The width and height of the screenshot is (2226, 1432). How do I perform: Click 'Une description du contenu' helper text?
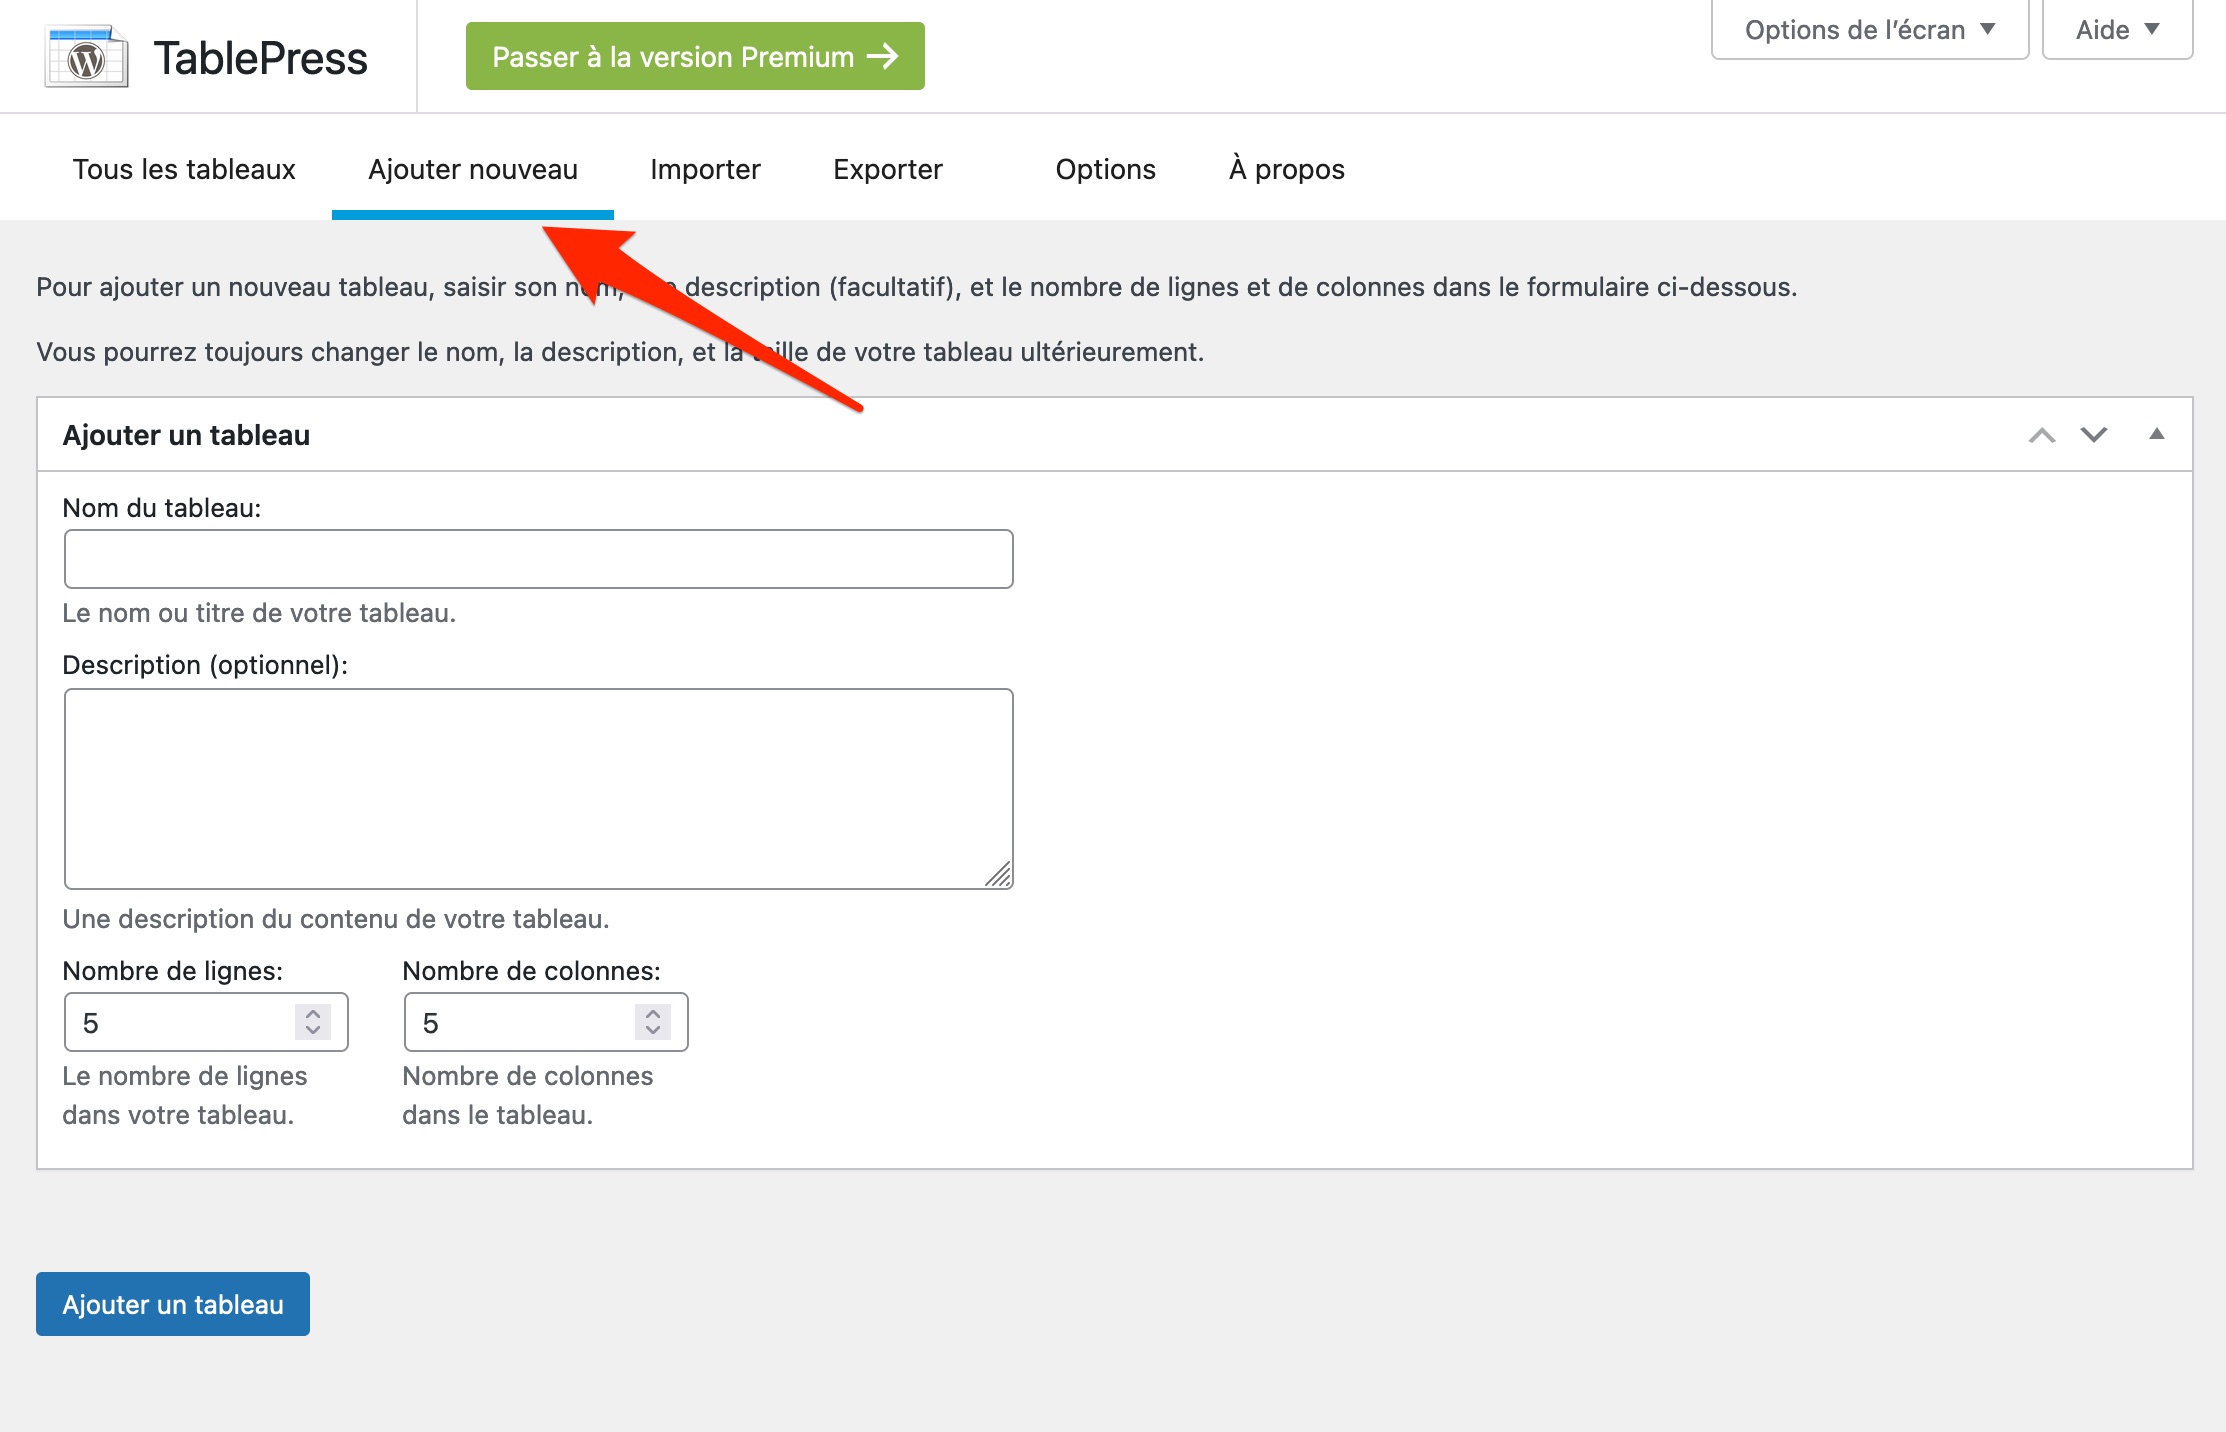(x=336, y=919)
